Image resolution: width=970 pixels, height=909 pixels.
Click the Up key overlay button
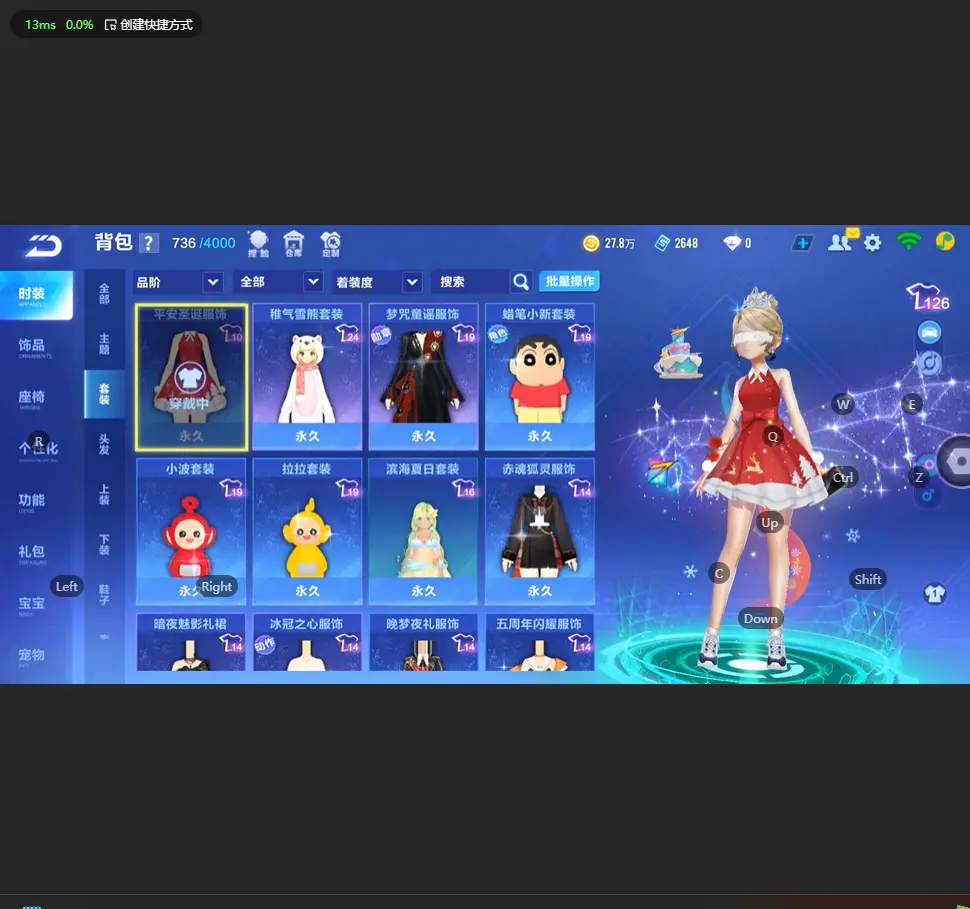point(770,523)
